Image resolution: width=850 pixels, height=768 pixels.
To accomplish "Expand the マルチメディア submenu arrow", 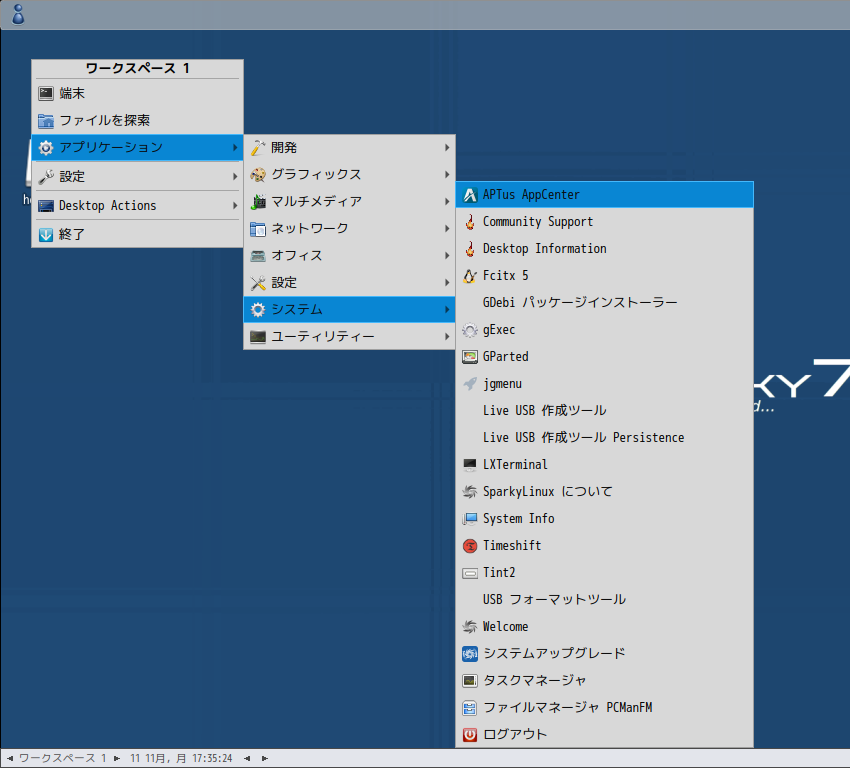I will point(447,202).
